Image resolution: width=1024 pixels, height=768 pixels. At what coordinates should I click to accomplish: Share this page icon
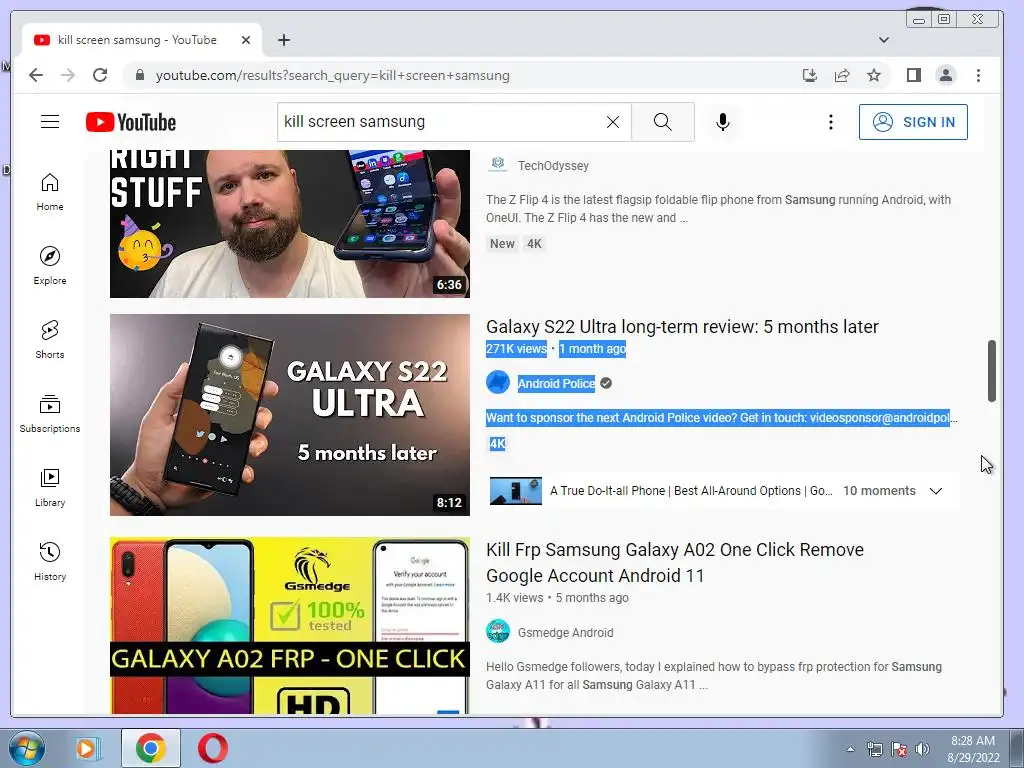click(x=842, y=75)
